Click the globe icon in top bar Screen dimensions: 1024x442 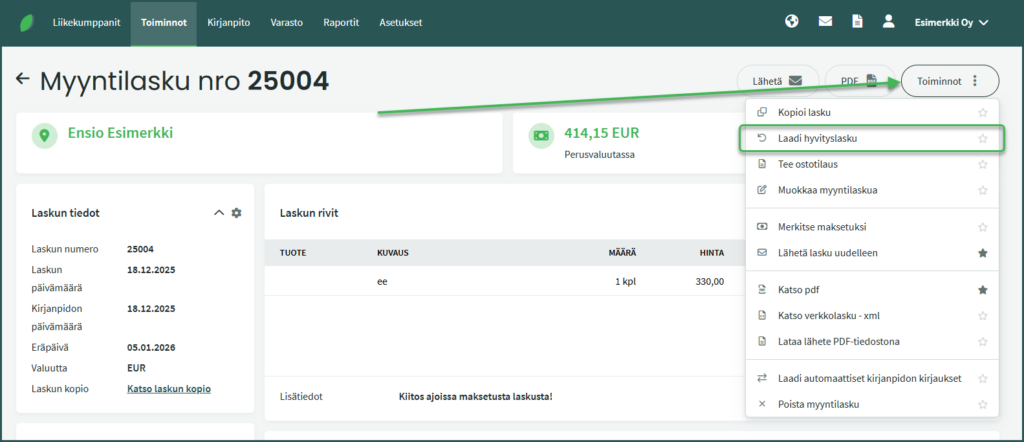[x=792, y=21]
